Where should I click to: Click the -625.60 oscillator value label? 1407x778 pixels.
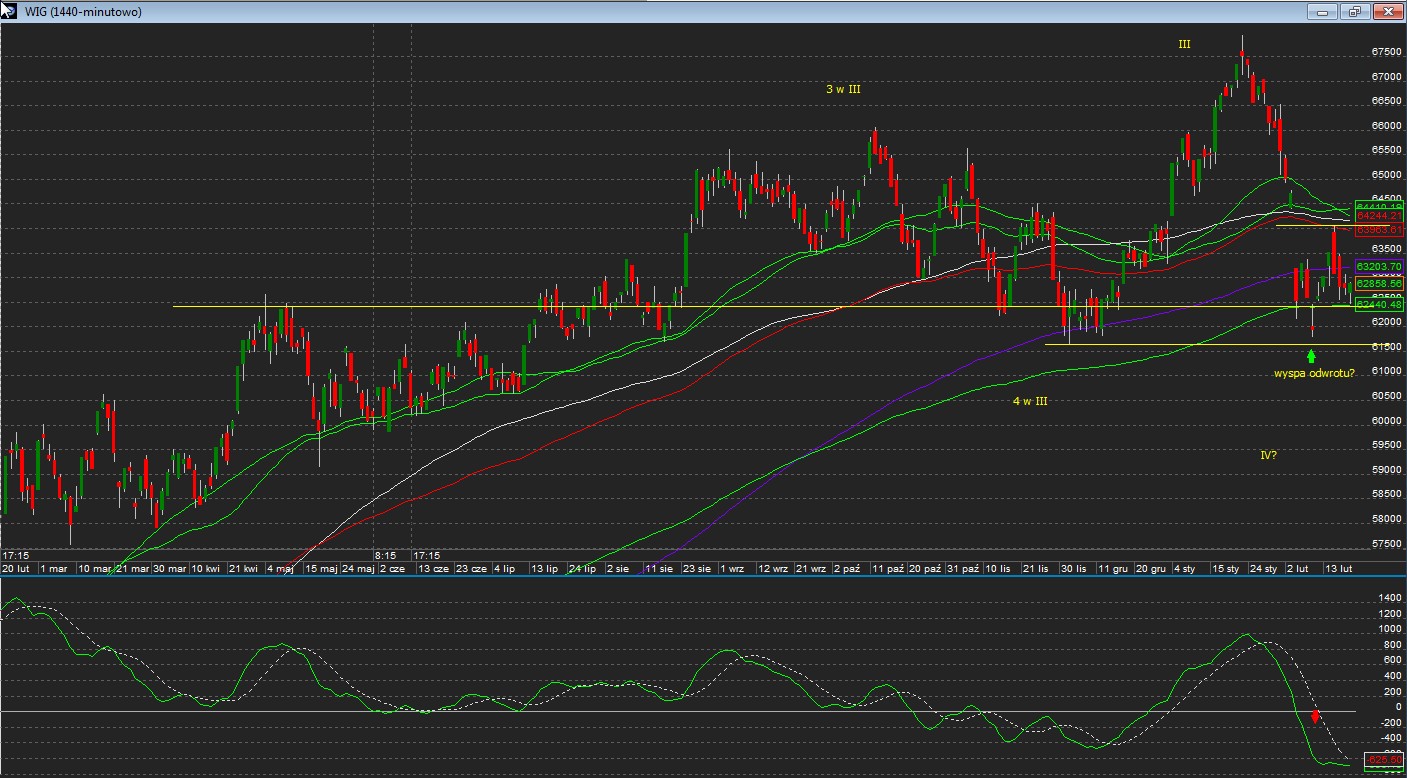click(x=1383, y=760)
